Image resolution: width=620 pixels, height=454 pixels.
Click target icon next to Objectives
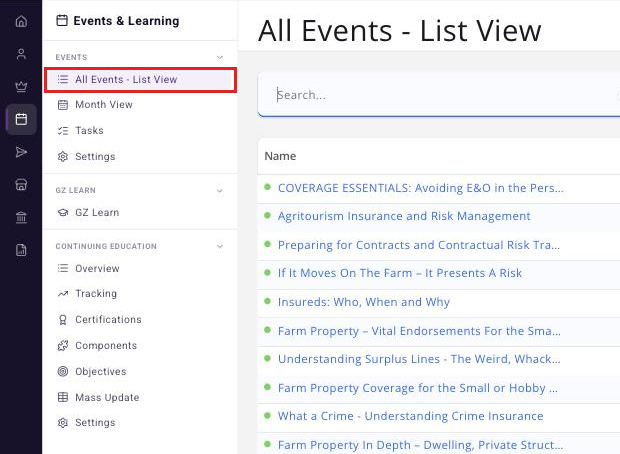[x=63, y=371]
